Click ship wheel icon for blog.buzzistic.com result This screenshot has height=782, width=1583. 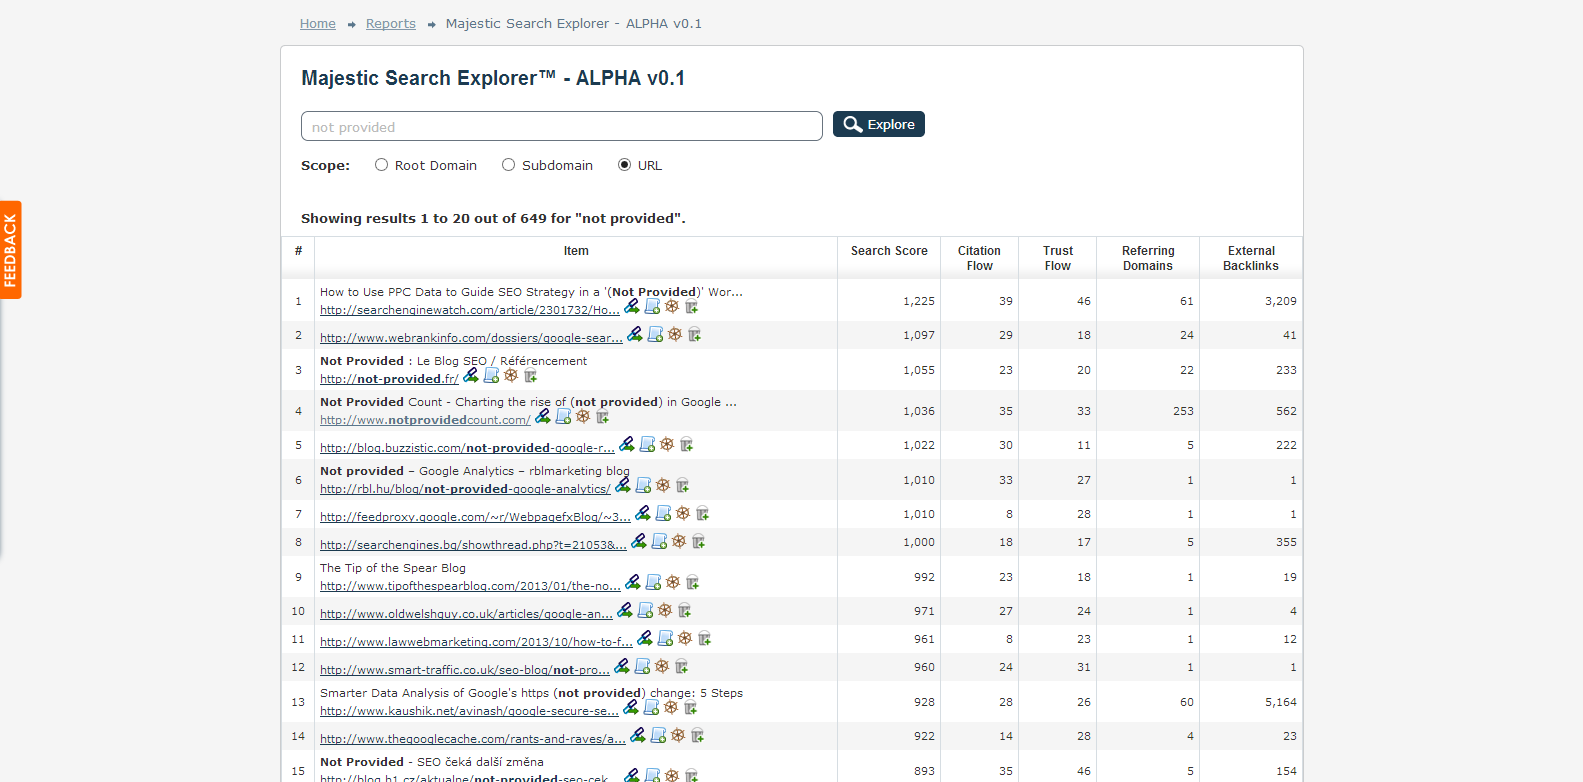pos(667,445)
